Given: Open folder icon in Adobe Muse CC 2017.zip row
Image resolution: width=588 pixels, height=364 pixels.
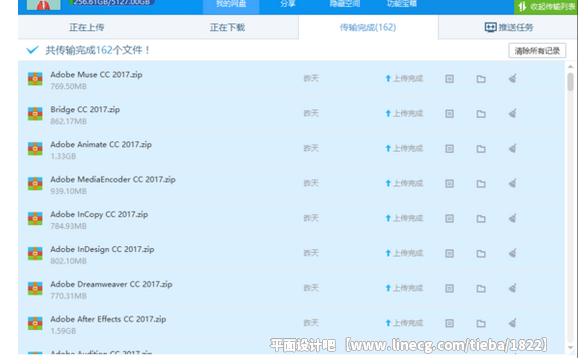Looking at the screenshot, I should coord(481,79).
